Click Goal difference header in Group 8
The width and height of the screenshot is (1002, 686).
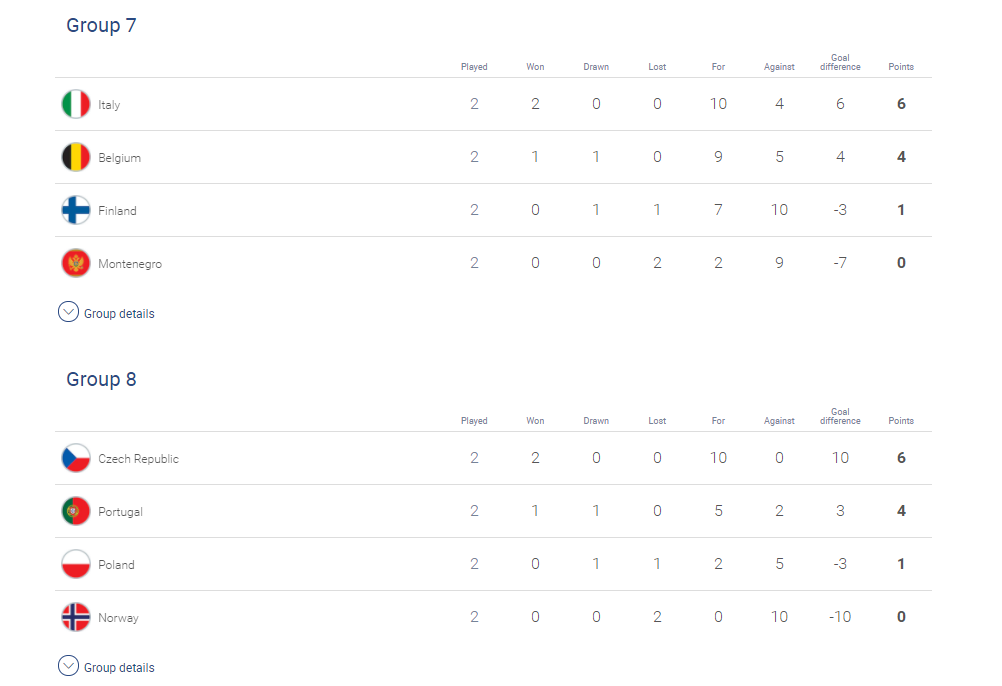pos(840,416)
